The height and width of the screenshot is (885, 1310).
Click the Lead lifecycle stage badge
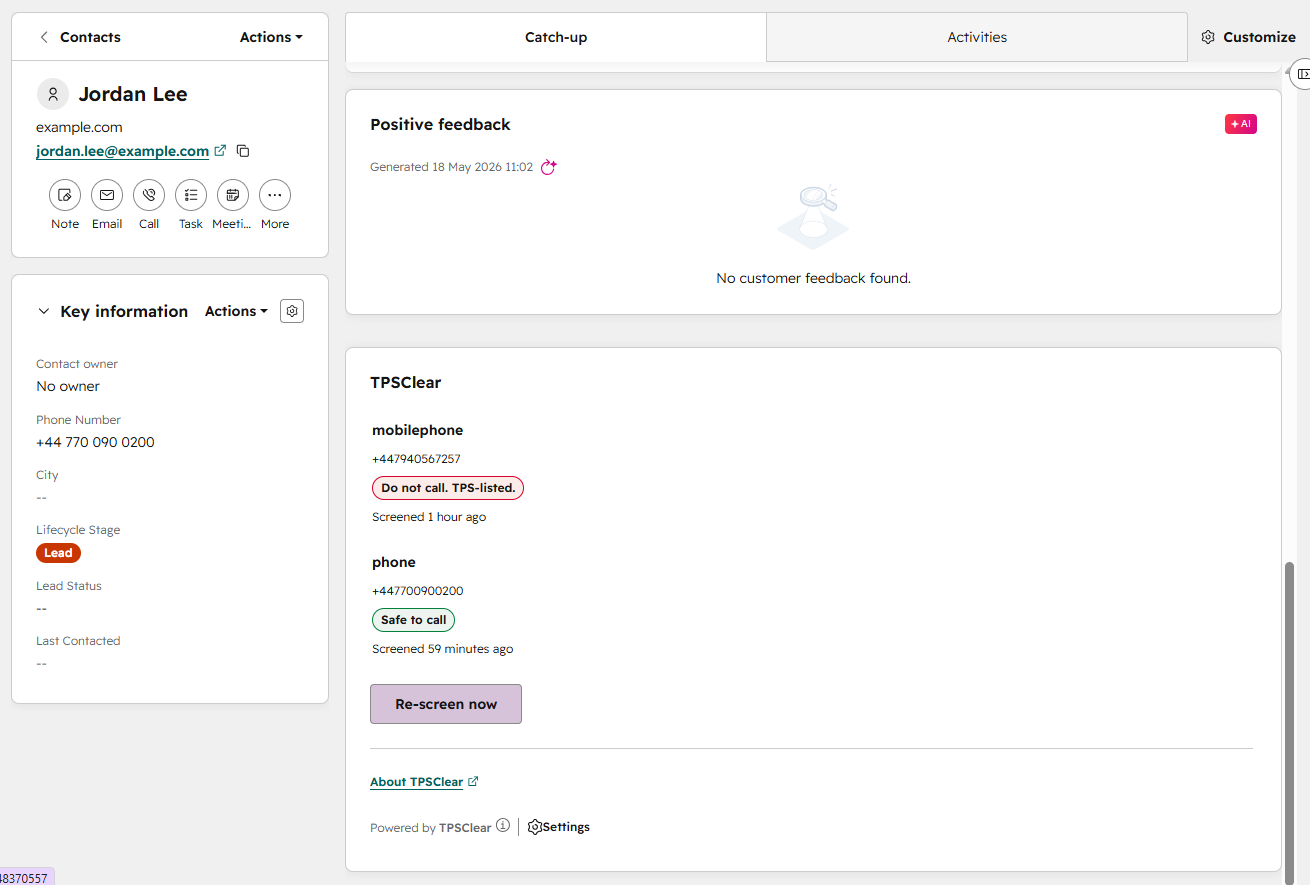pyautogui.click(x=58, y=553)
